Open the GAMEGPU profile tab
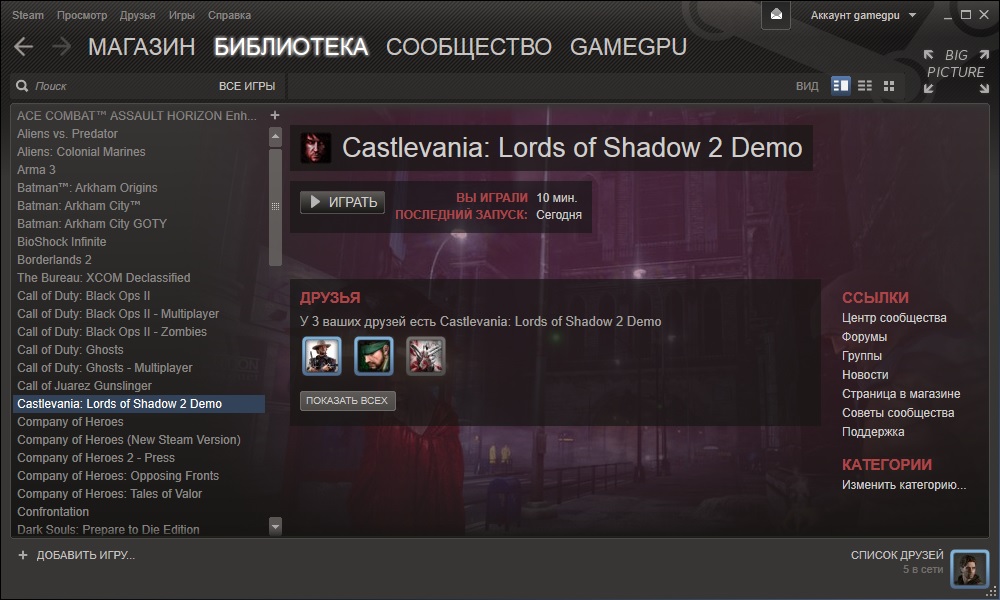 pyautogui.click(x=628, y=47)
